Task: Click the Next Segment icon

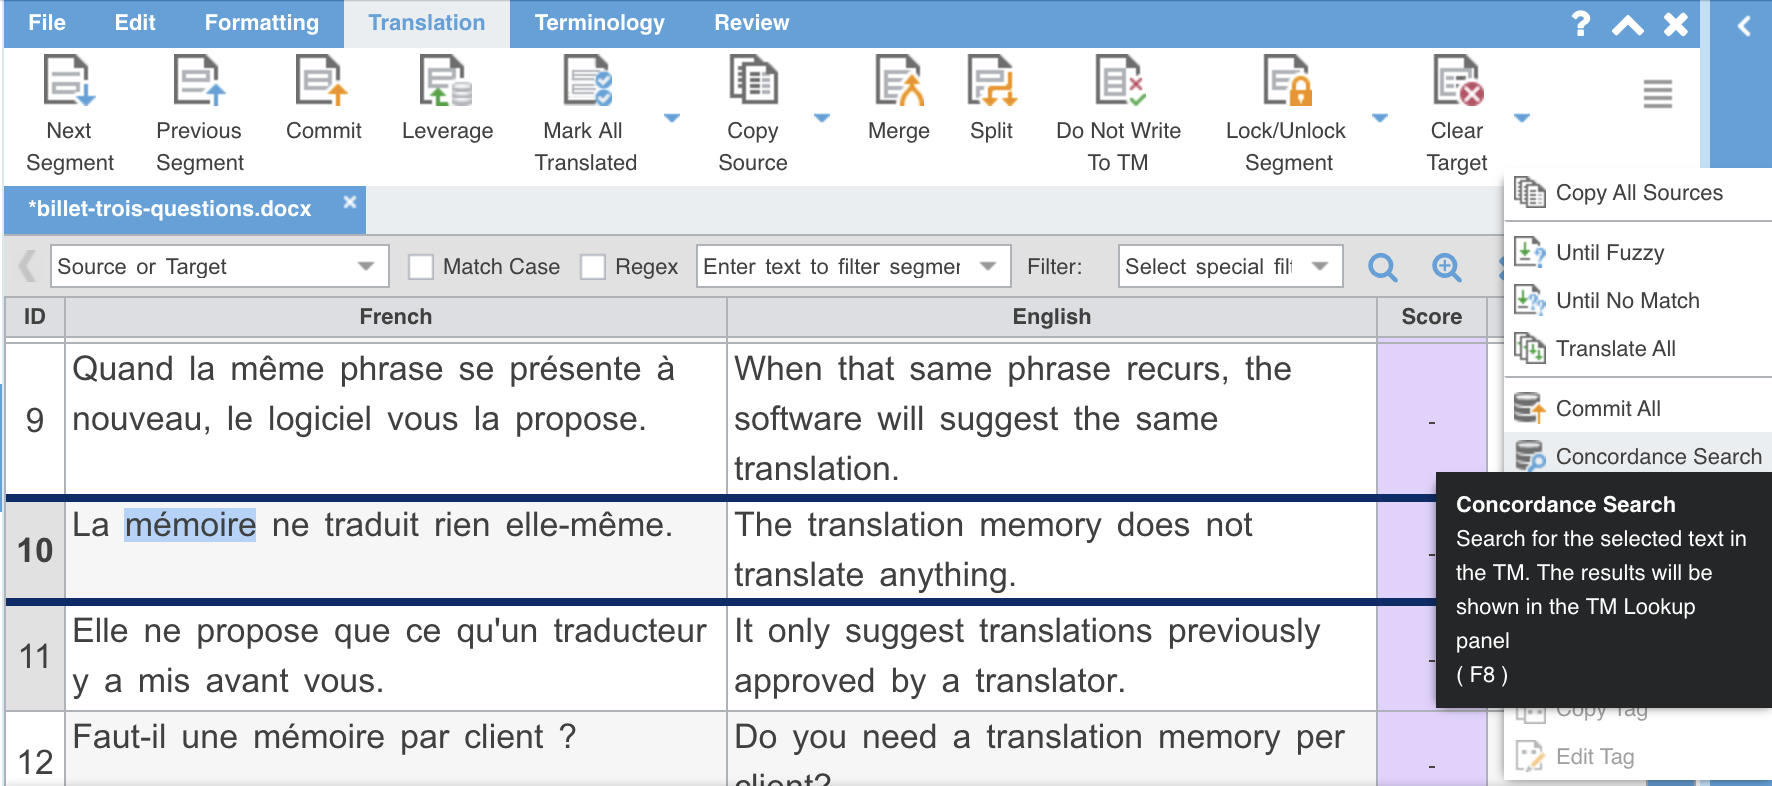Action: pos(69,81)
